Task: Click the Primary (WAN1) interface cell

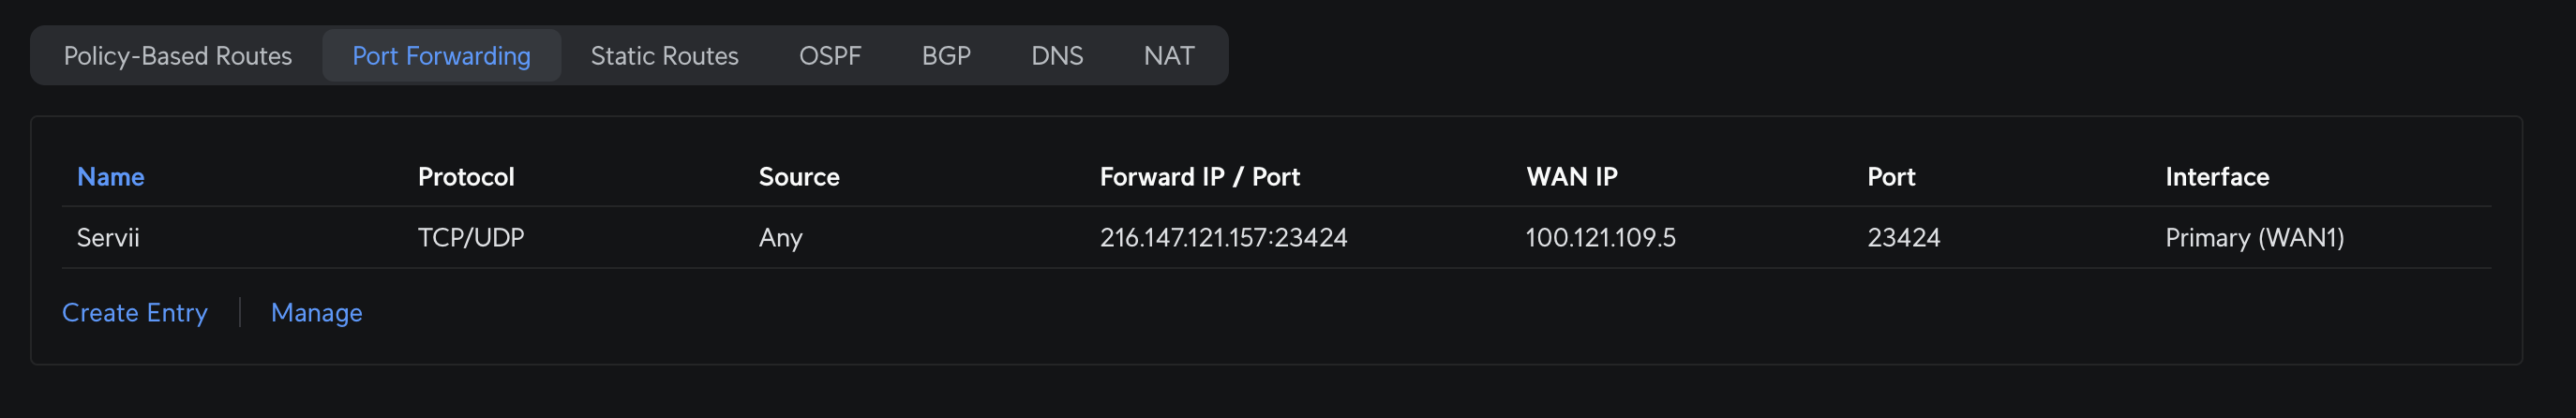Action: [x=2254, y=238]
